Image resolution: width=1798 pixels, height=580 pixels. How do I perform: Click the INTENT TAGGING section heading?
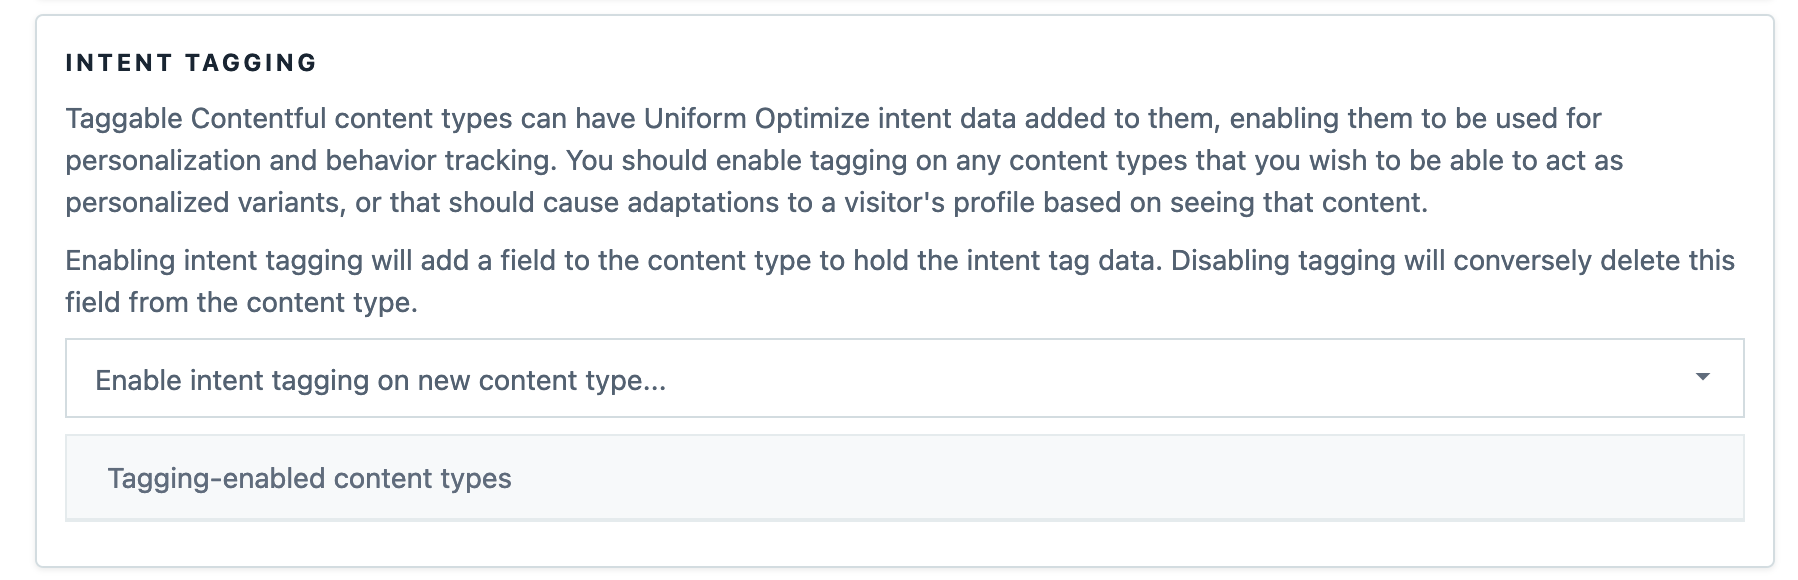[191, 63]
